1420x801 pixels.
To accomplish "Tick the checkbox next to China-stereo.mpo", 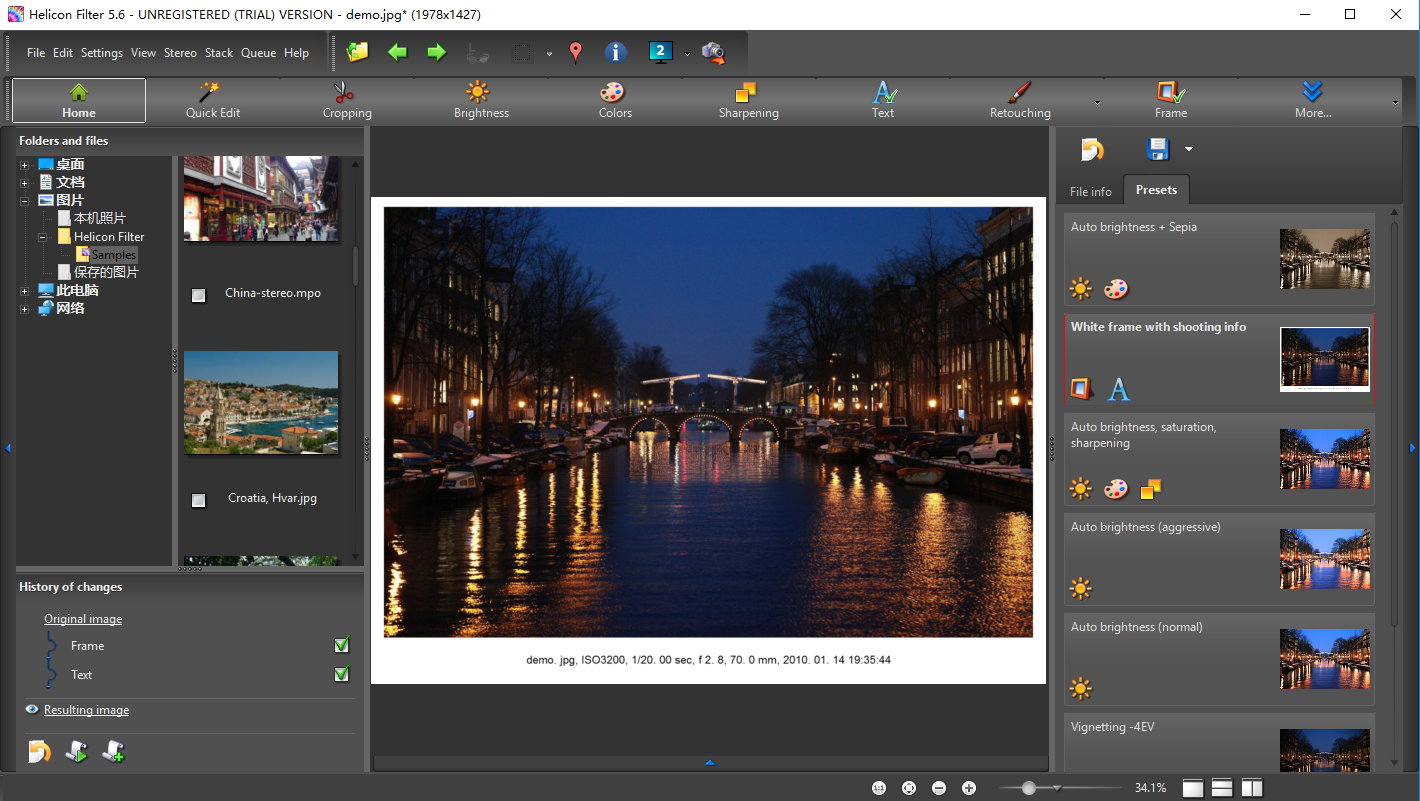I will 198,295.
